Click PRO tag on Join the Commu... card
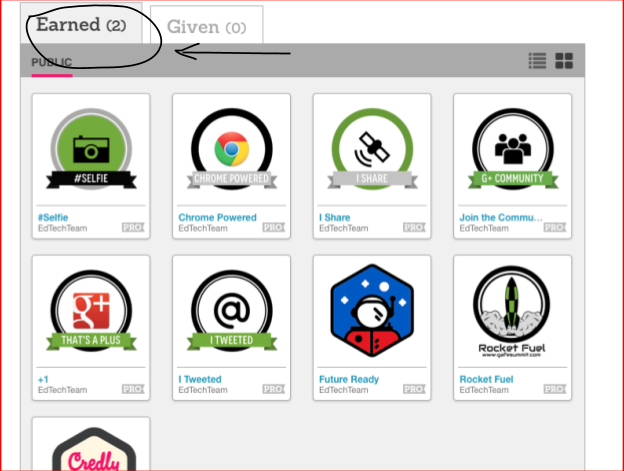This screenshot has width=624, height=471. [x=555, y=228]
